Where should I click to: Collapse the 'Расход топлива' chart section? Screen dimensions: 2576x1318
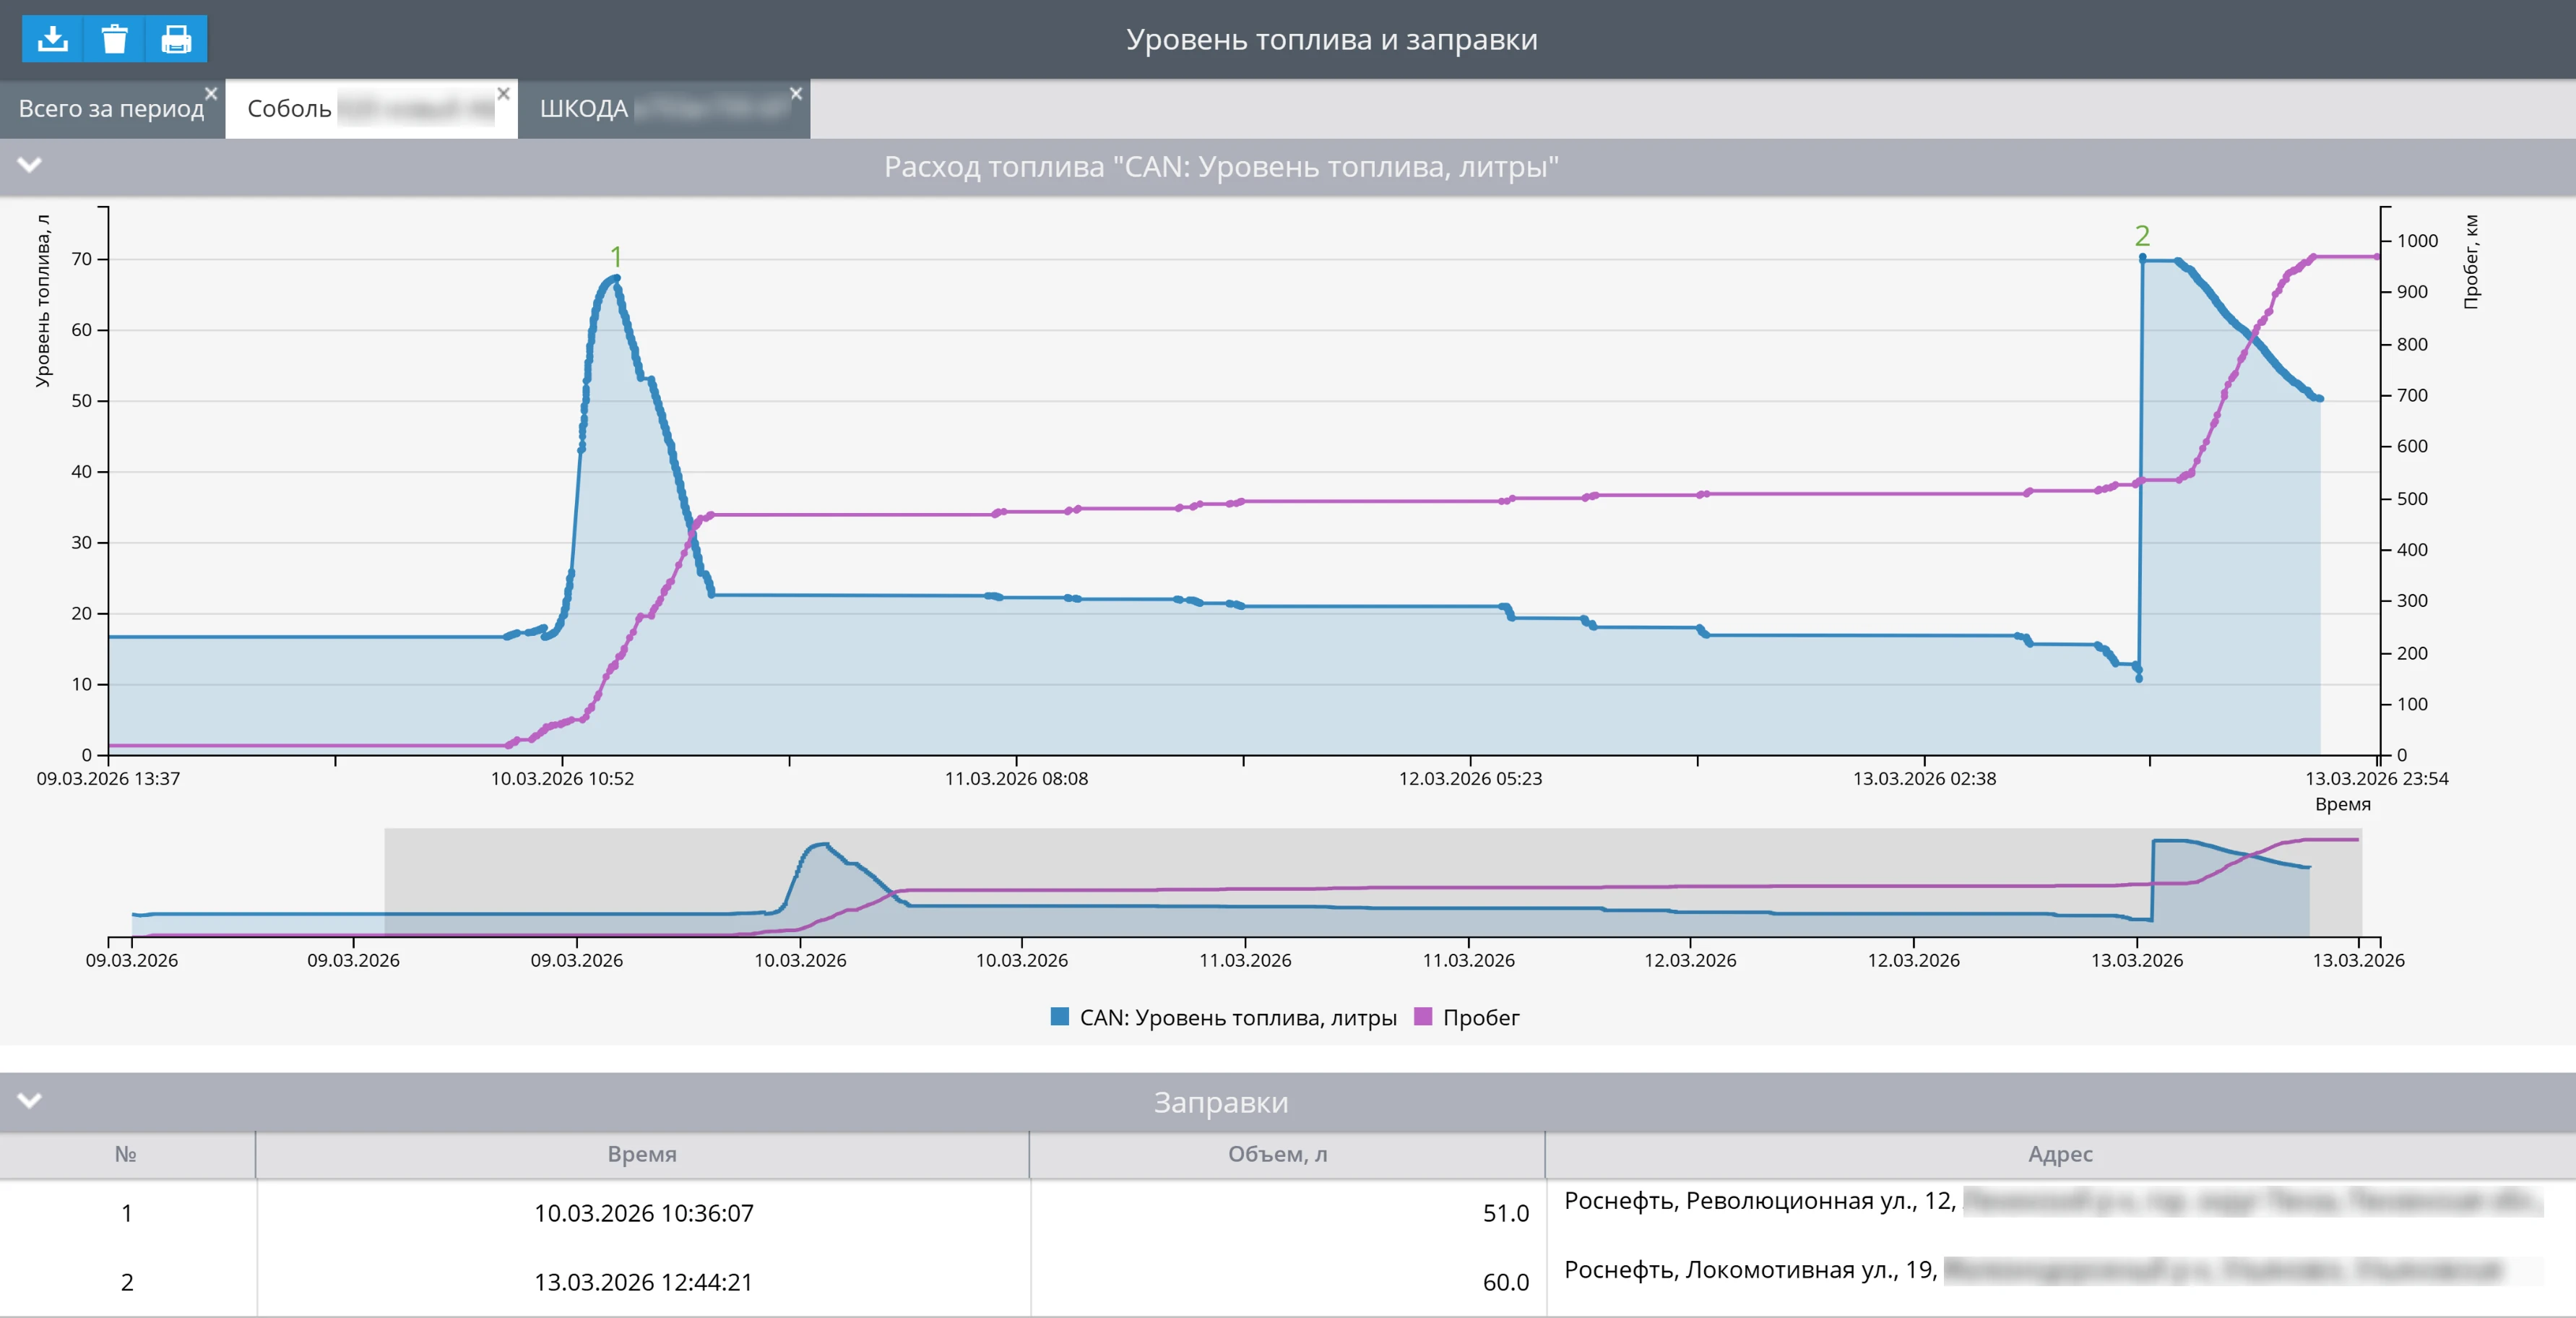pos(30,165)
